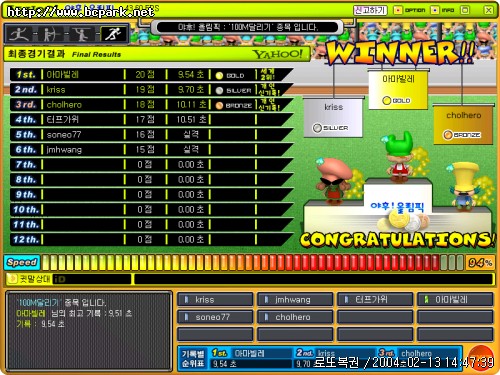Click the 20 점 score in 1st row

click(x=145, y=75)
